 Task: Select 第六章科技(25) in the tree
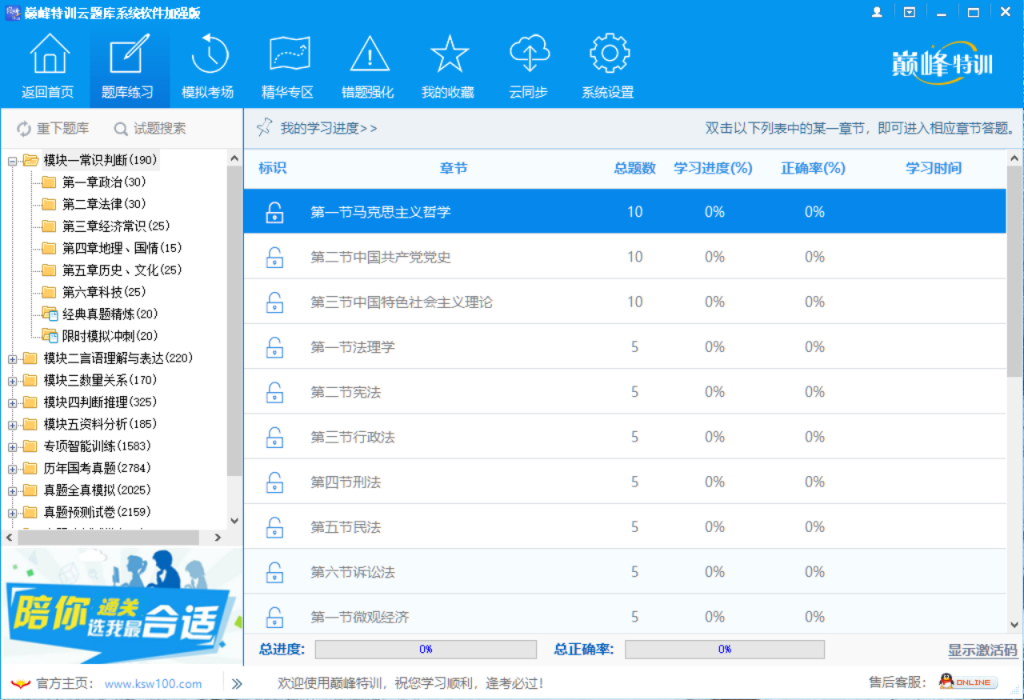point(104,292)
